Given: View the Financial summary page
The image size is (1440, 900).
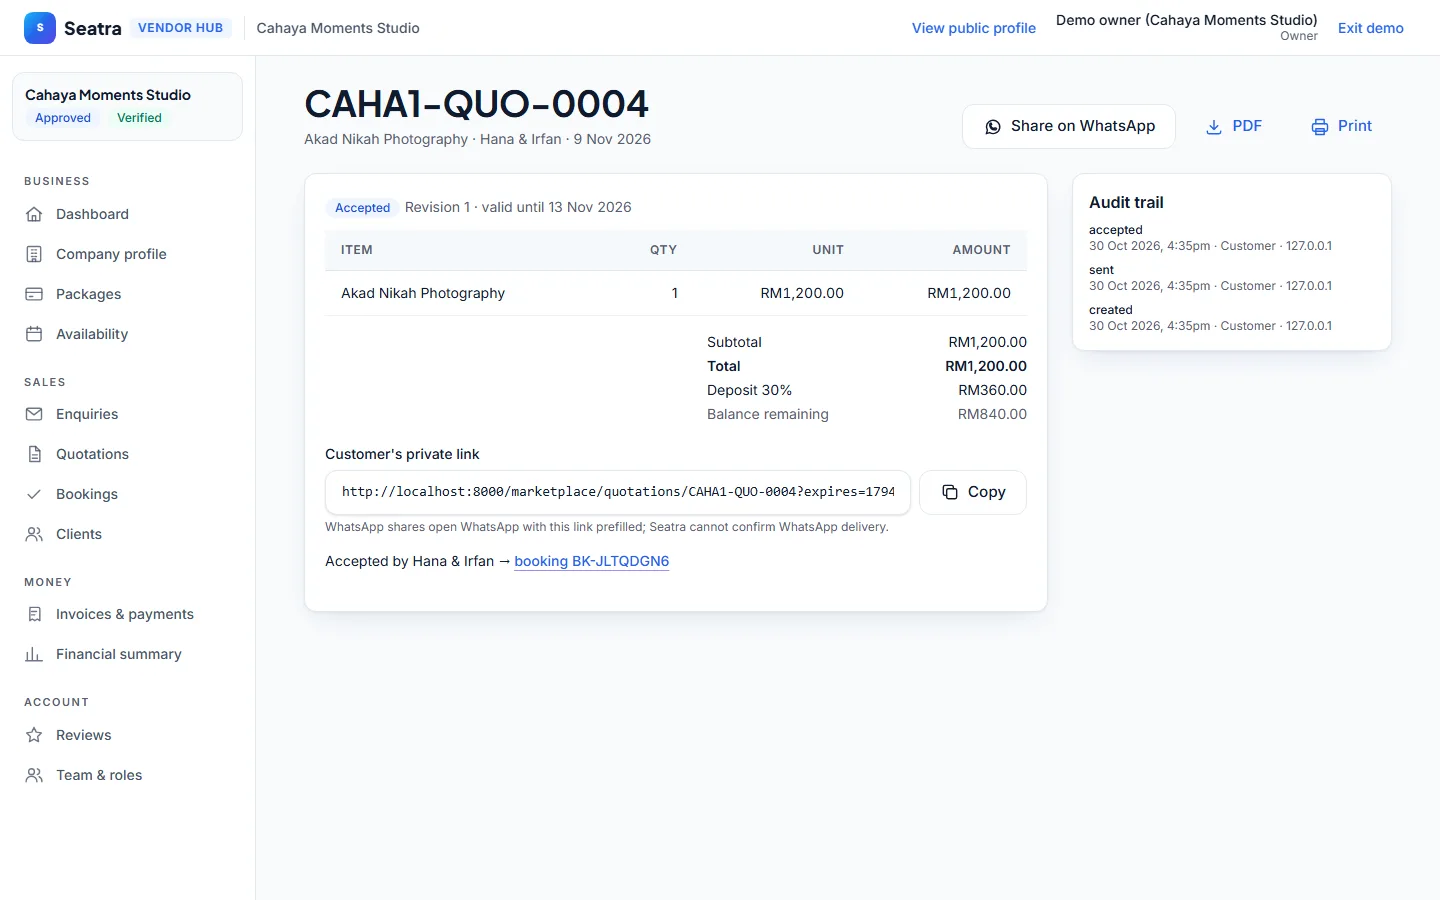Looking at the screenshot, I should [127, 654].
